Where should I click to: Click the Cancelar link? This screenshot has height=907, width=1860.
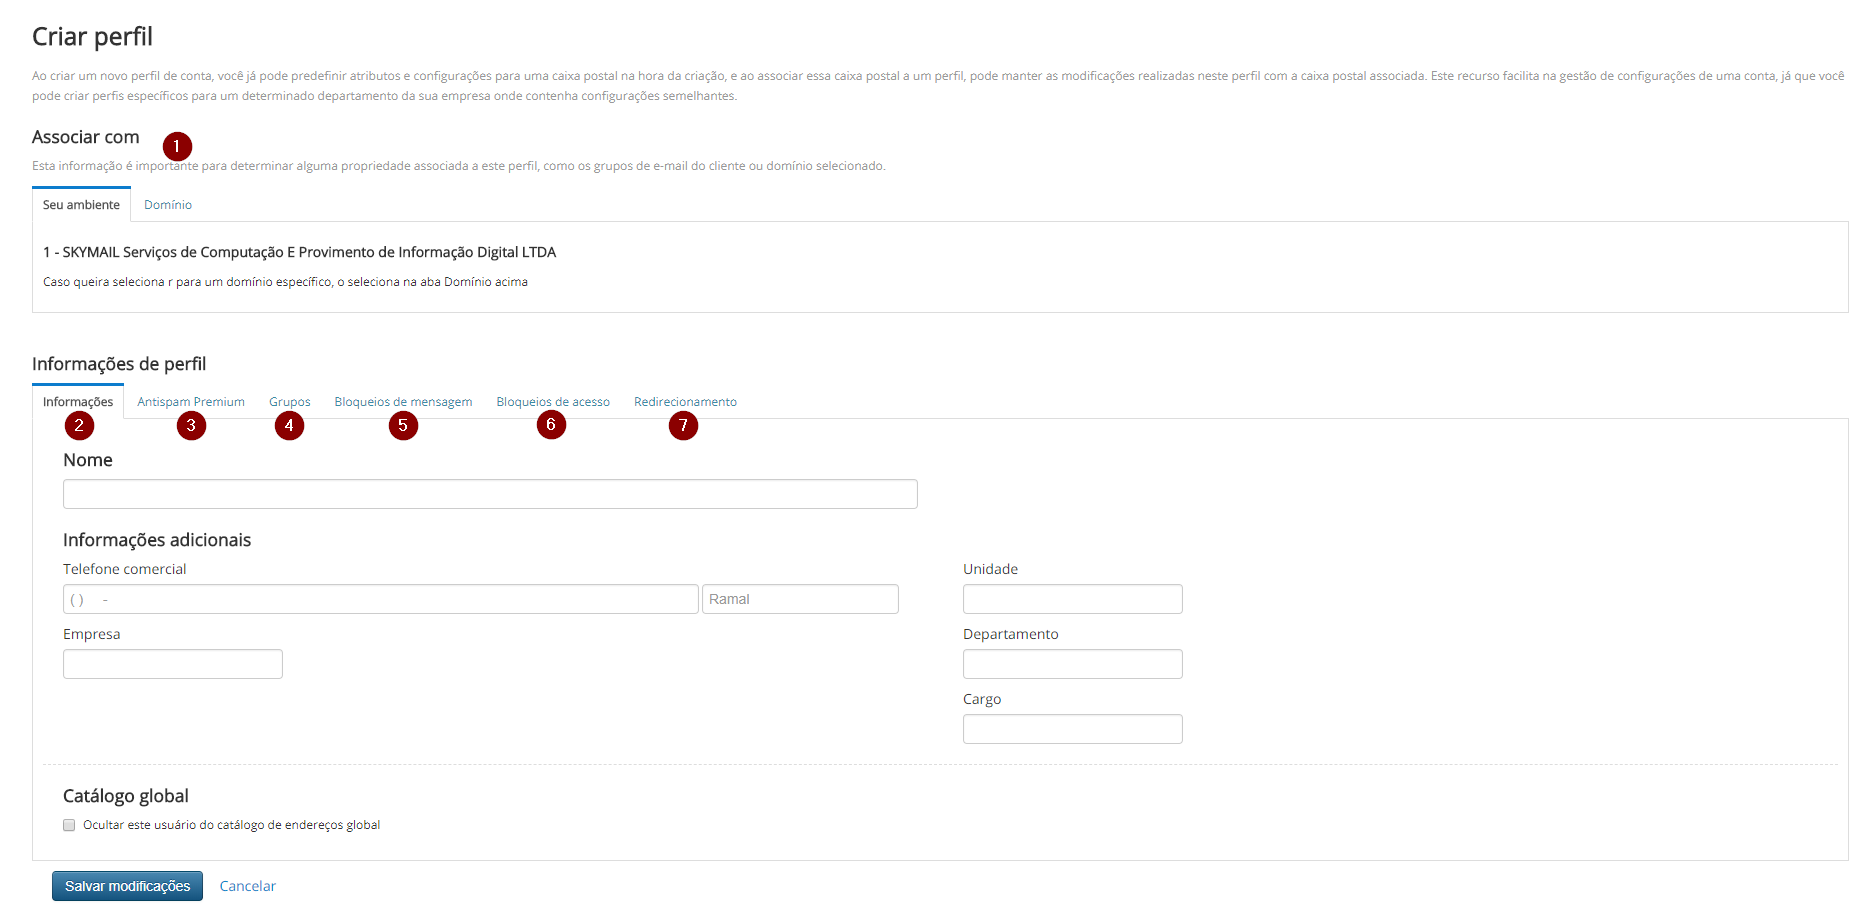[x=247, y=886]
